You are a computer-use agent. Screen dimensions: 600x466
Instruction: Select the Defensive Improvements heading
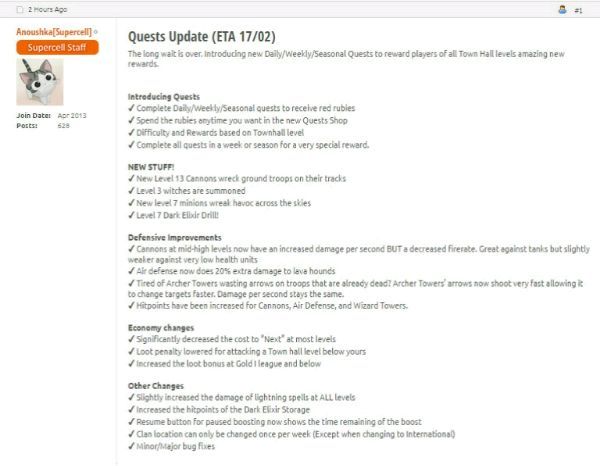coord(175,237)
